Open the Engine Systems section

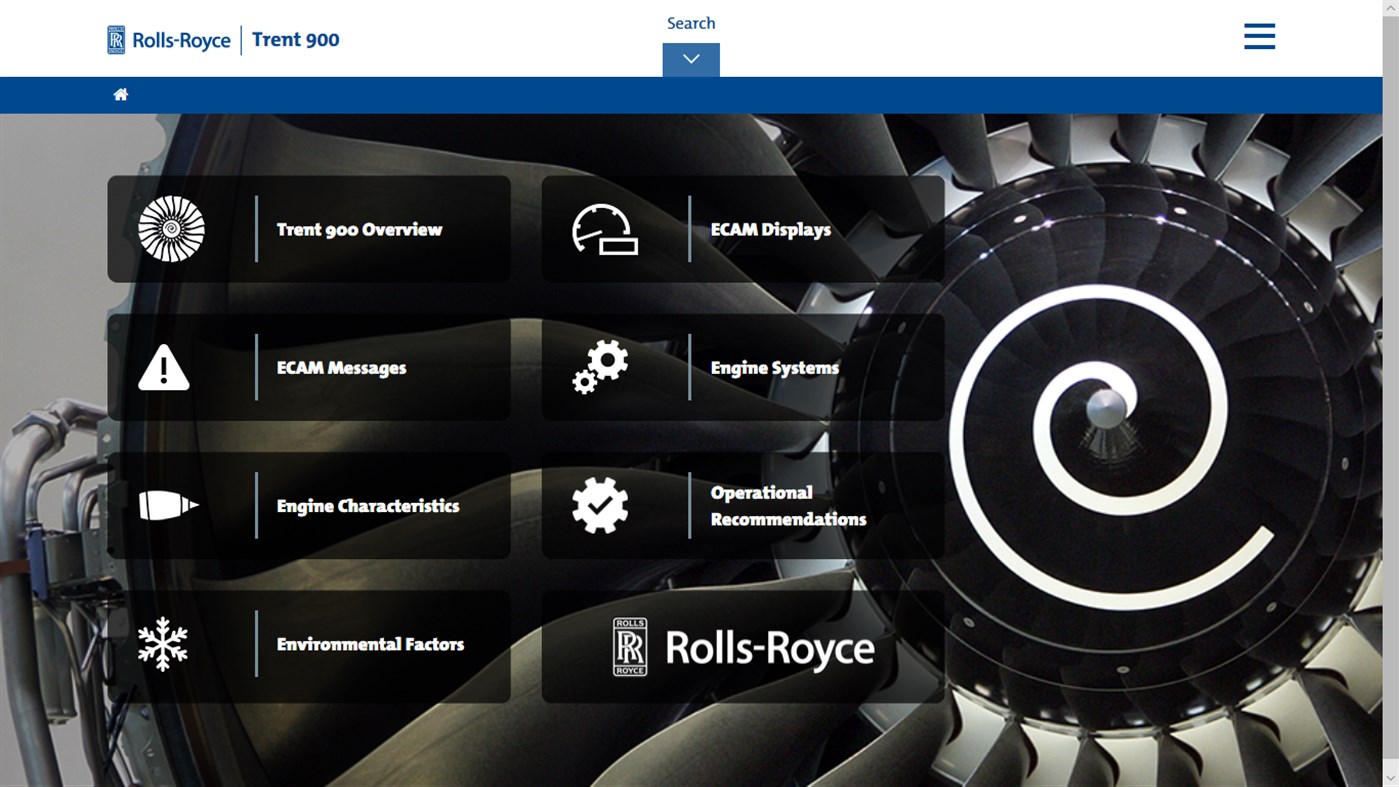click(774, 367)
